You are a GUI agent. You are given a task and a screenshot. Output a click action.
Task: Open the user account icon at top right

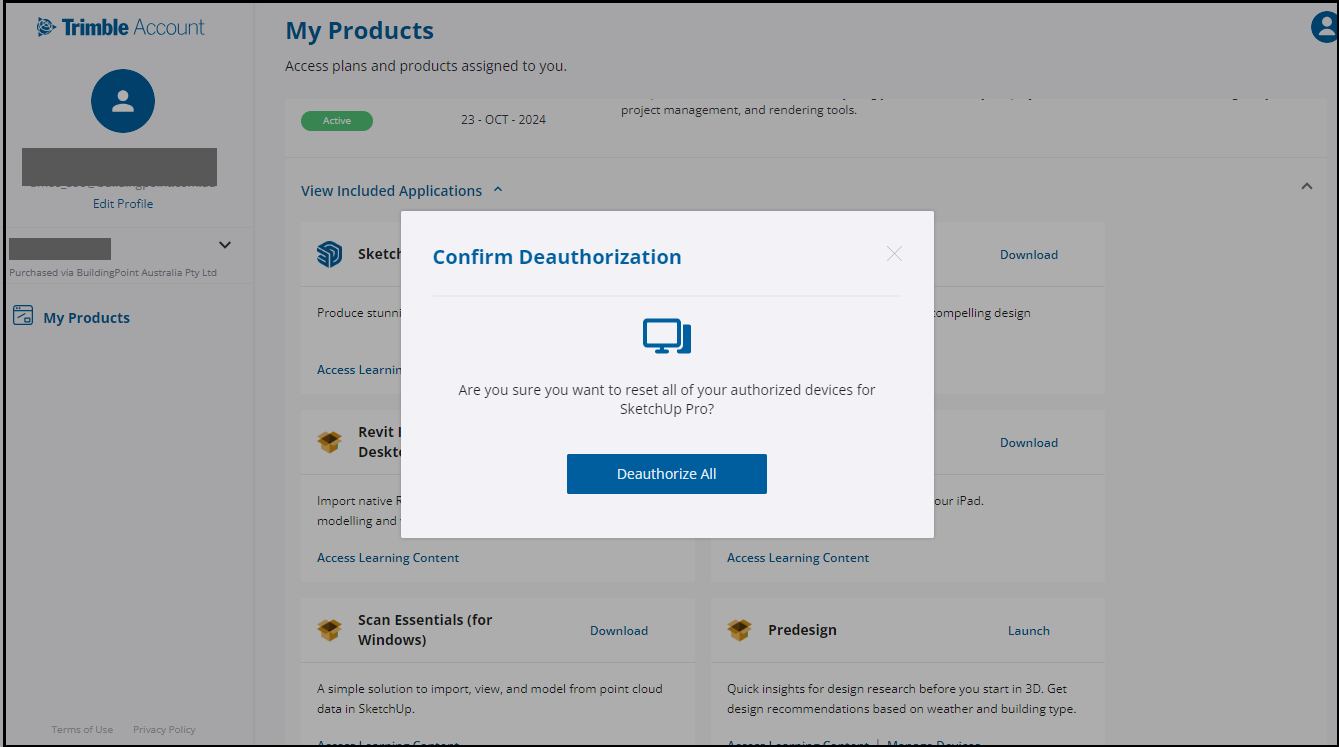tap(1324, 27)
